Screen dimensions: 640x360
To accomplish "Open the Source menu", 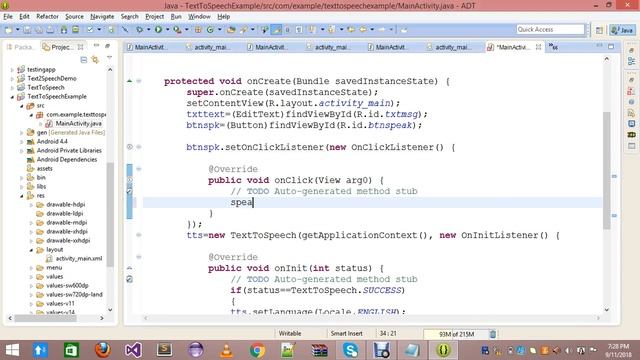I will [x=74, y=16].
